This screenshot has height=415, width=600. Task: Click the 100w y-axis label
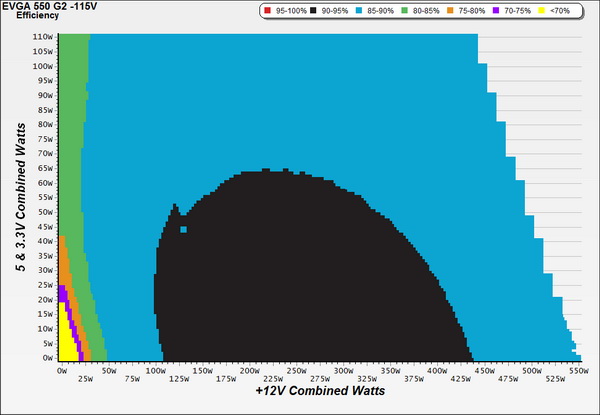tap(43, 66)
